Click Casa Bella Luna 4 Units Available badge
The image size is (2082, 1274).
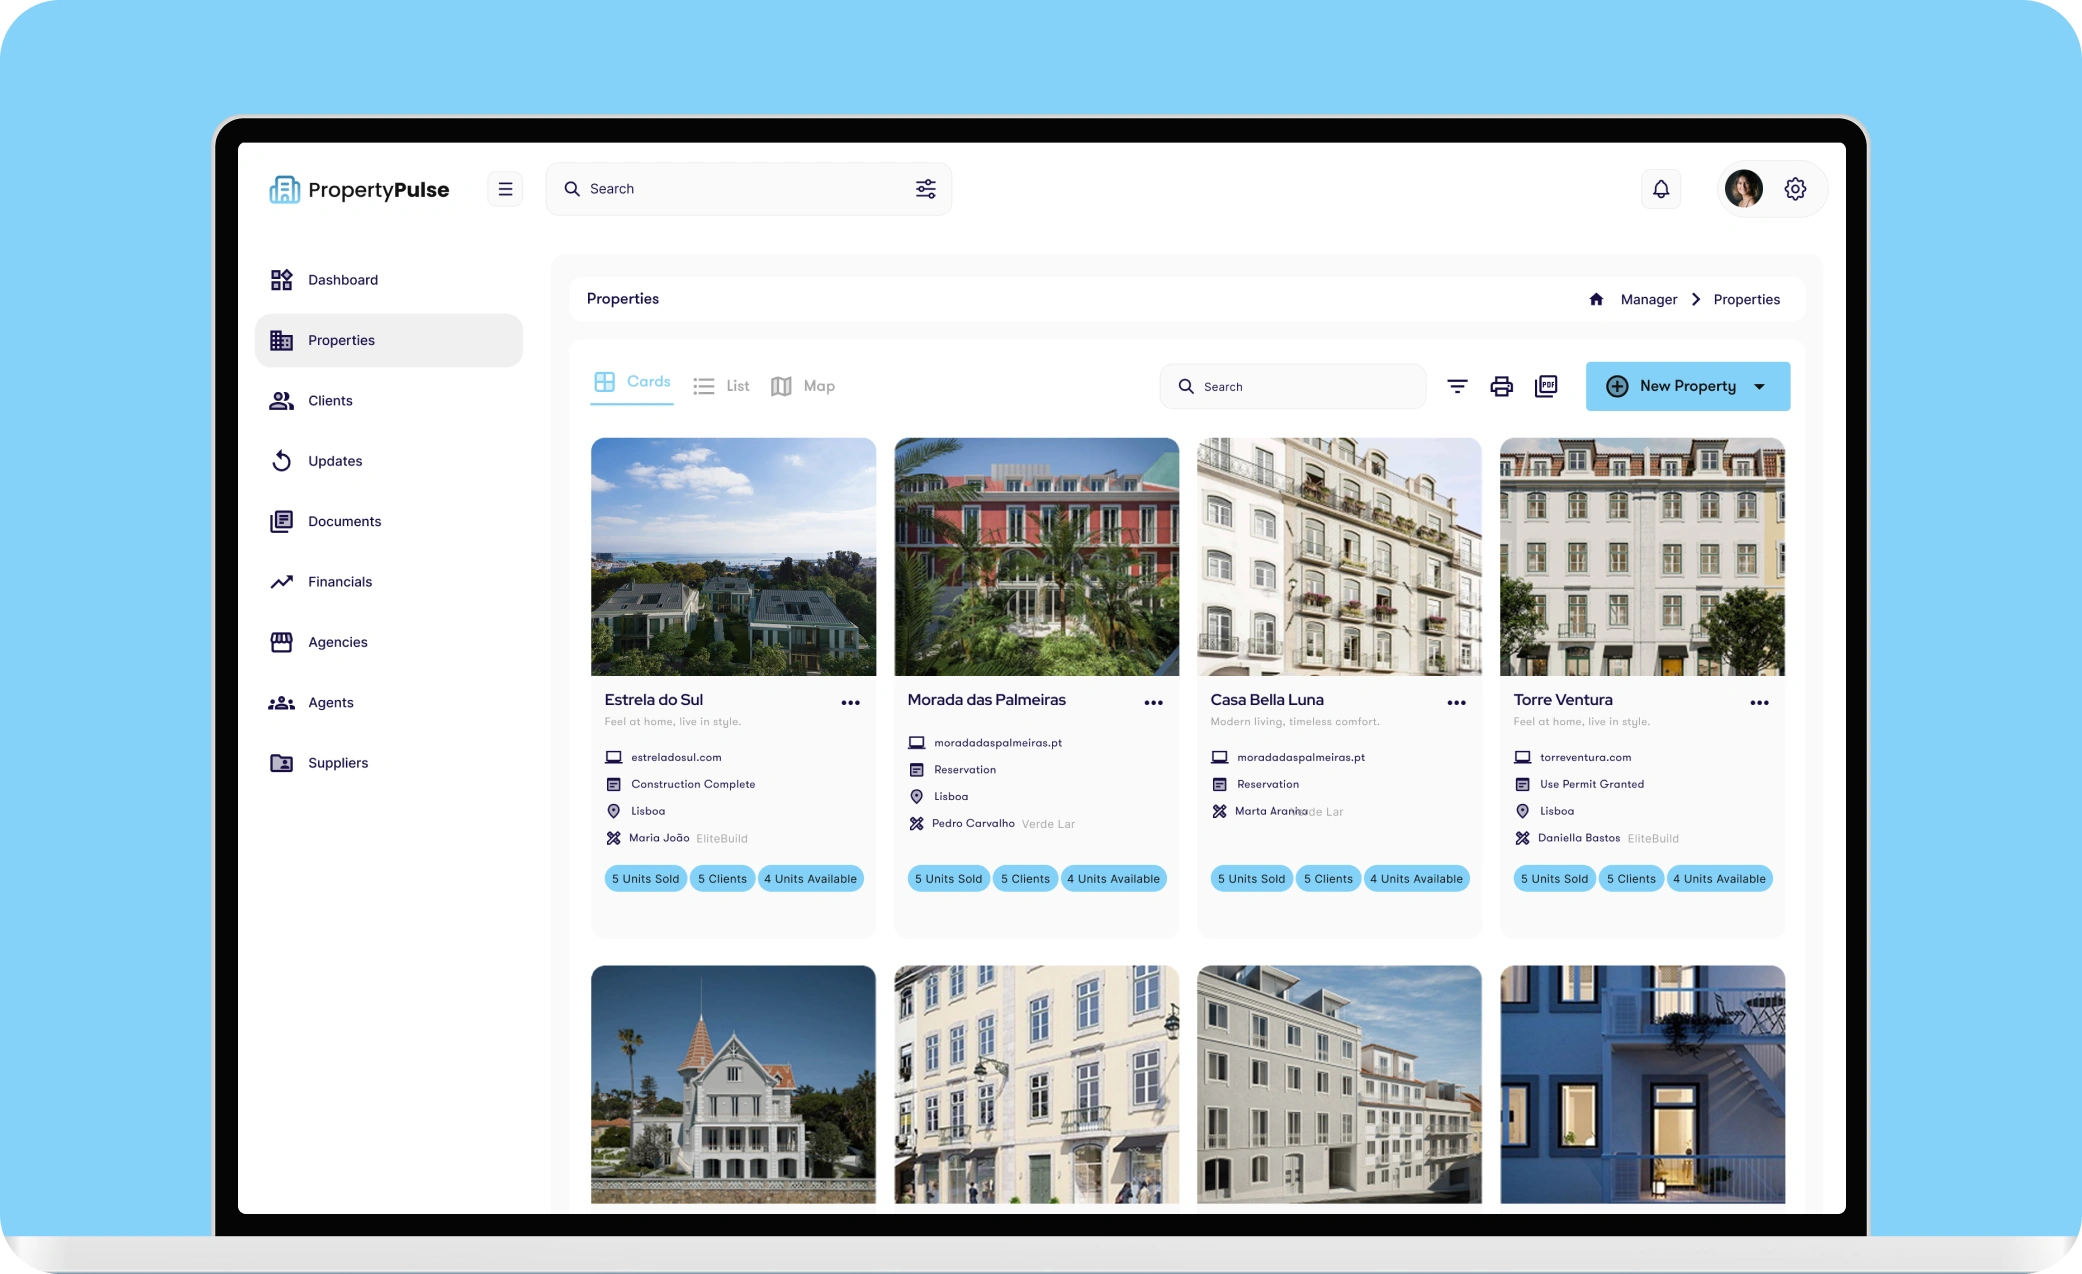coord(1417,879)
